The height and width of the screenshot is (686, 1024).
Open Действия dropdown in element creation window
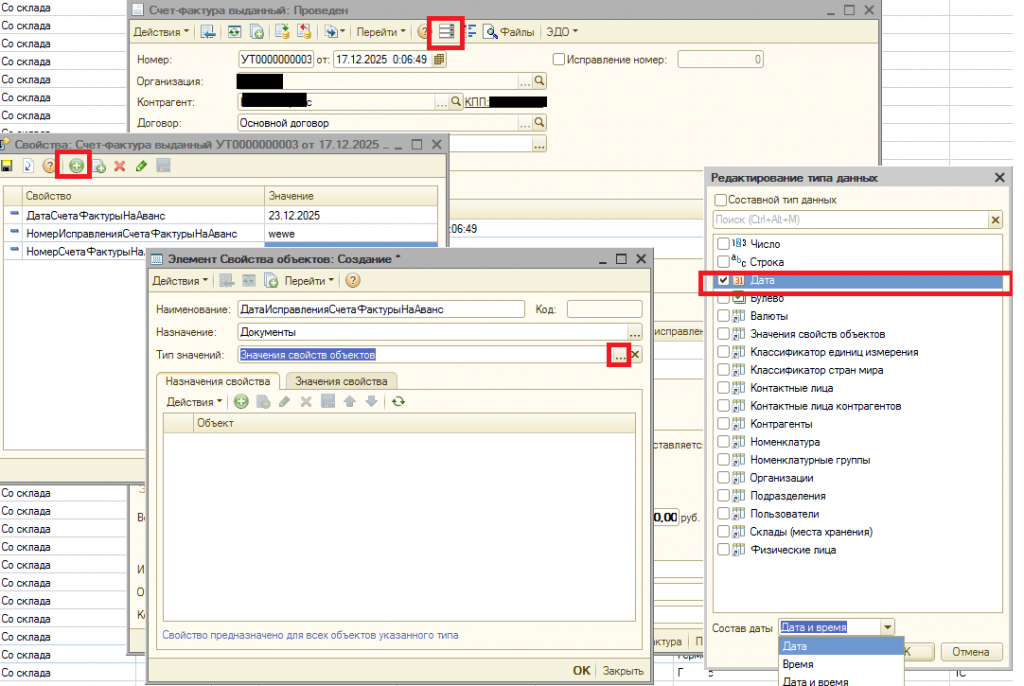click(x=180, y=281)
